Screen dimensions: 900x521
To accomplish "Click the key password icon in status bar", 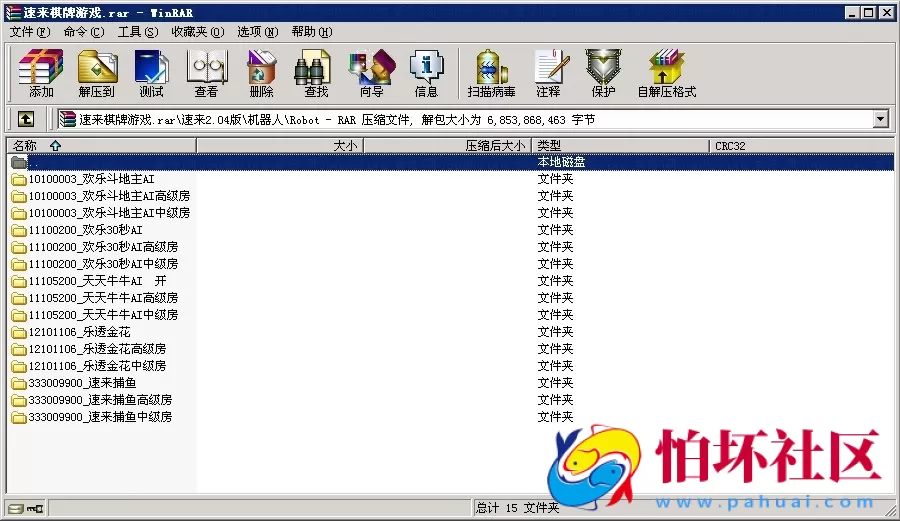I will click(35, 508).
